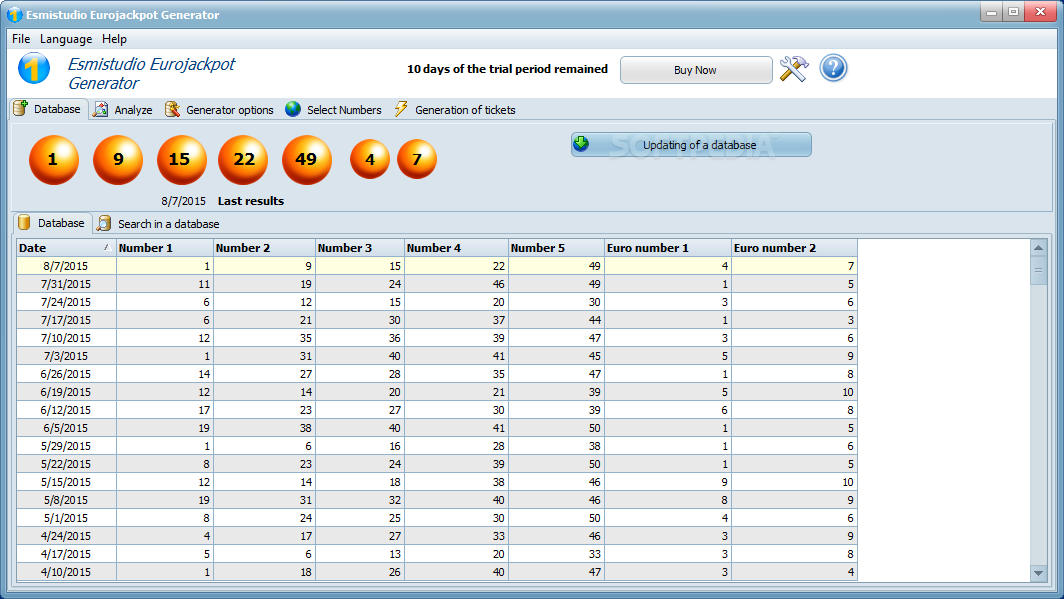Open the Help menu
This screenshot has height=599, width=1064.
coord(114,39)
